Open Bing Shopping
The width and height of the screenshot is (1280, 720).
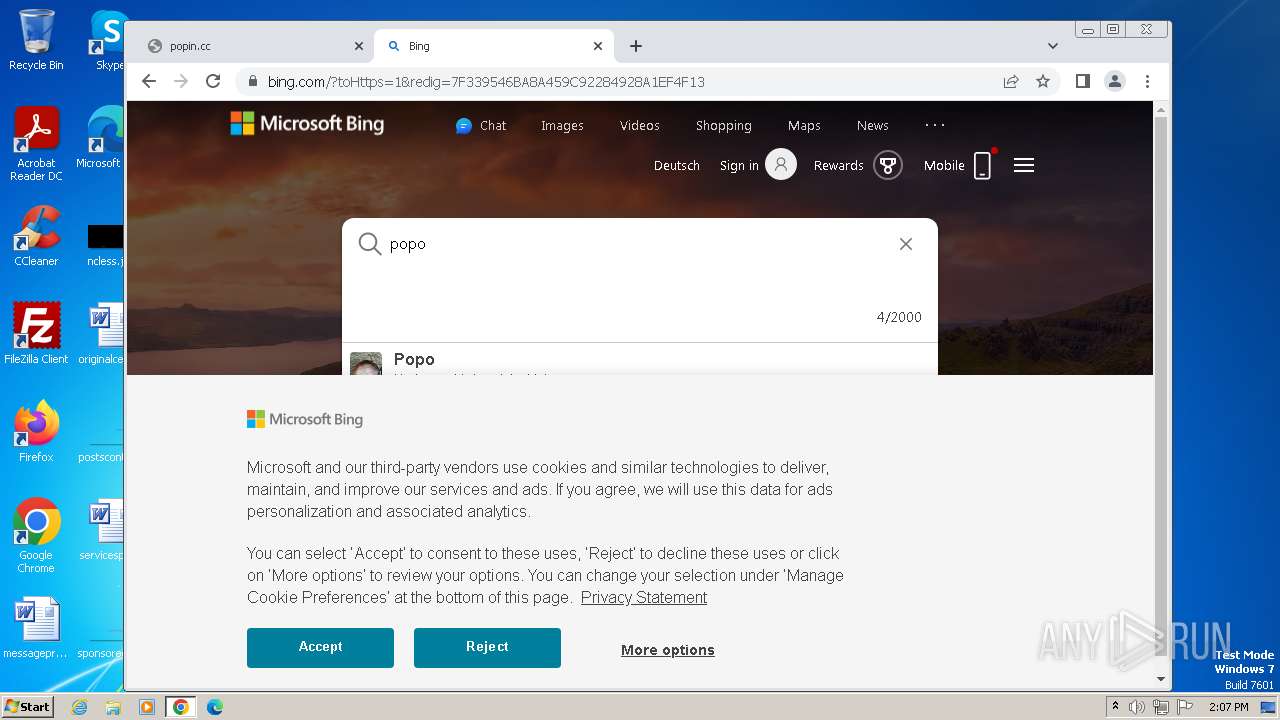(x=724, y=126)
